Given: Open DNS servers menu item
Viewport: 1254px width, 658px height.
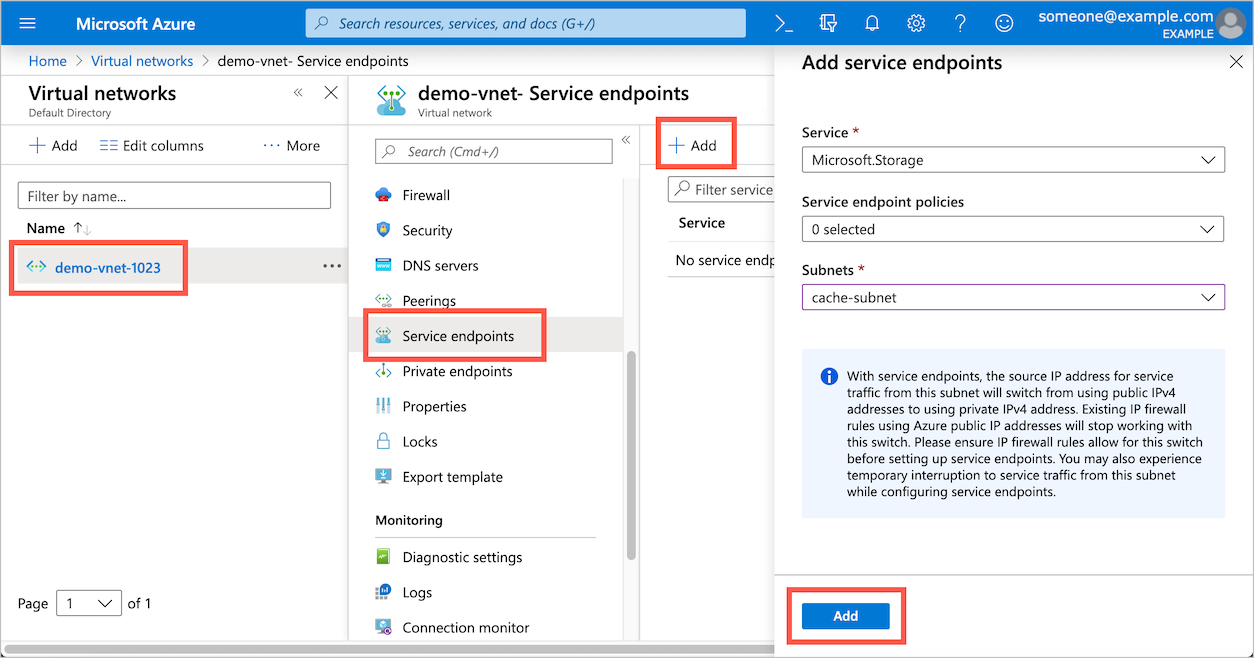Looking at the screenshot, I should (440, 266).
